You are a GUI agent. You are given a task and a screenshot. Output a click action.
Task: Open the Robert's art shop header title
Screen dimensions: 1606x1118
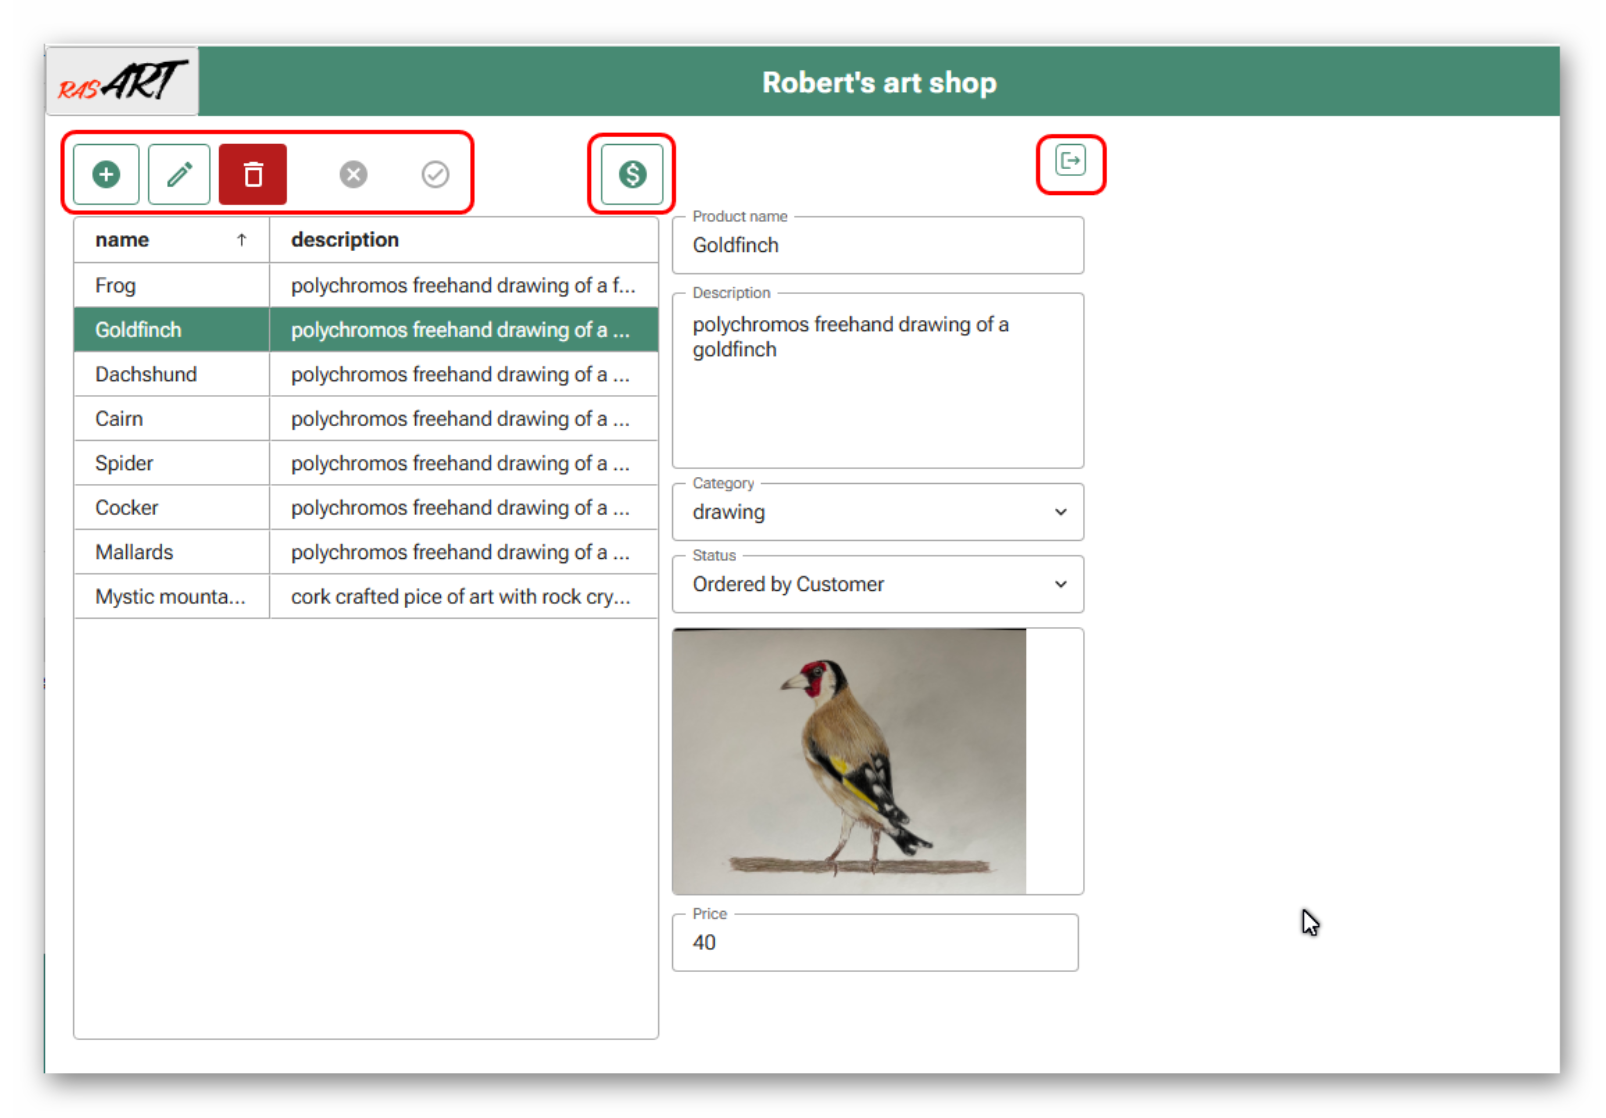[879, 82]
